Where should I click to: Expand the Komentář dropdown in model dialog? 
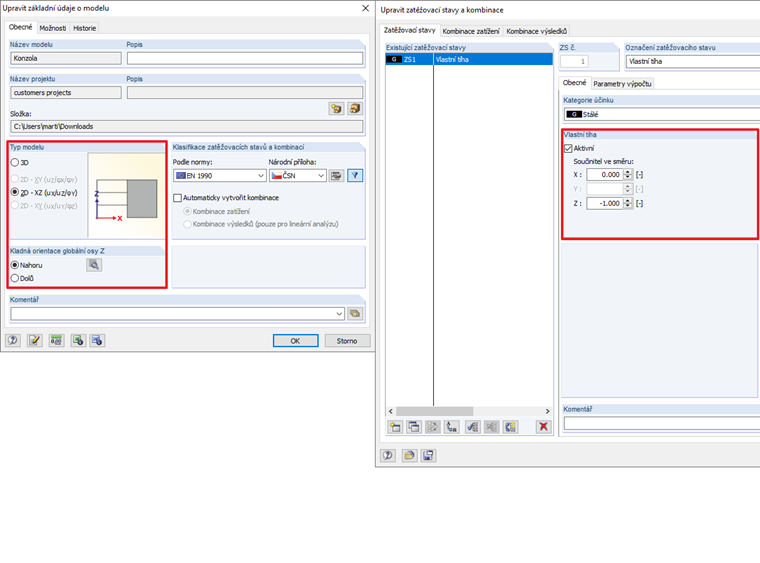(339, 313)
